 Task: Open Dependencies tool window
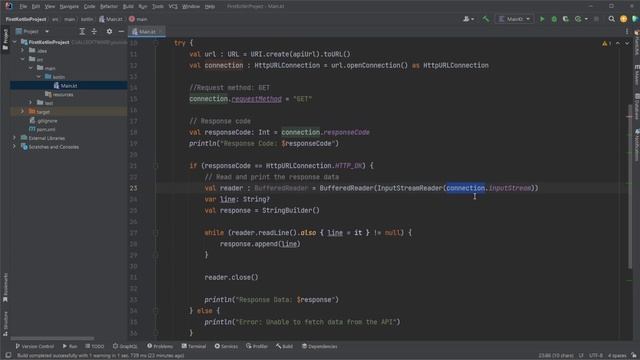pyautogui.click(x=320, y=346)
